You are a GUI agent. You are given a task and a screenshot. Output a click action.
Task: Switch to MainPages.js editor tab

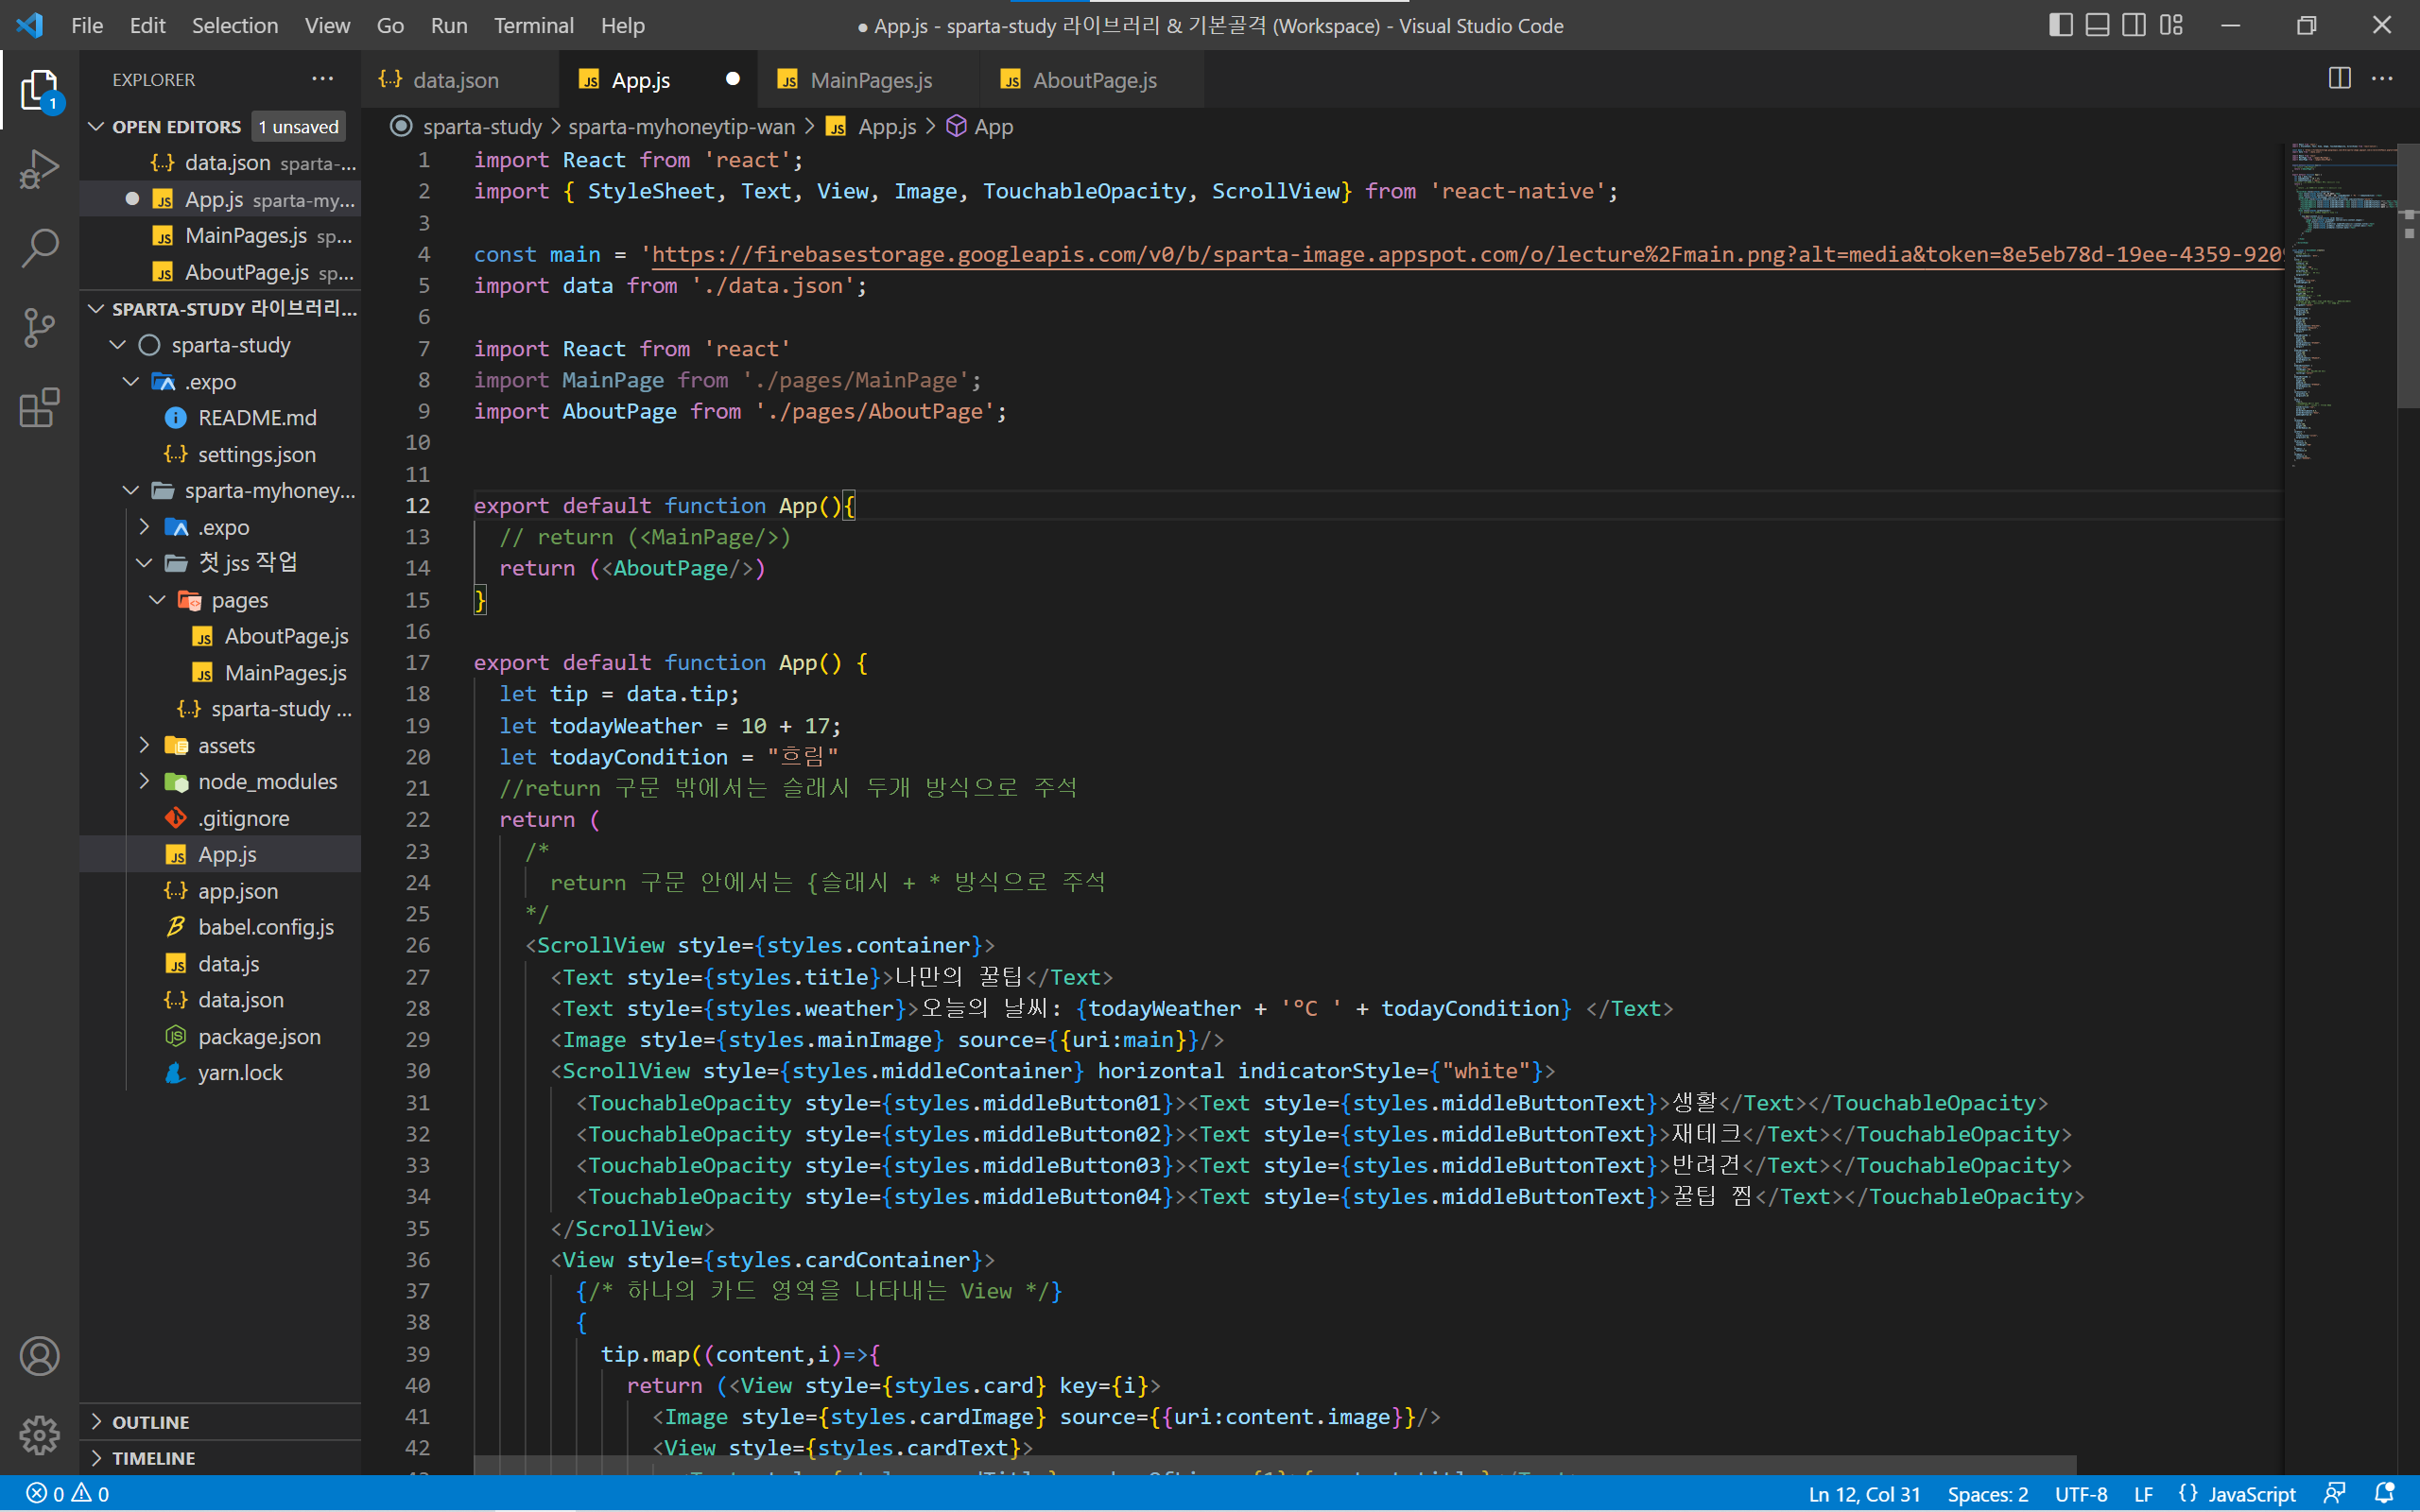click(869, 80)
